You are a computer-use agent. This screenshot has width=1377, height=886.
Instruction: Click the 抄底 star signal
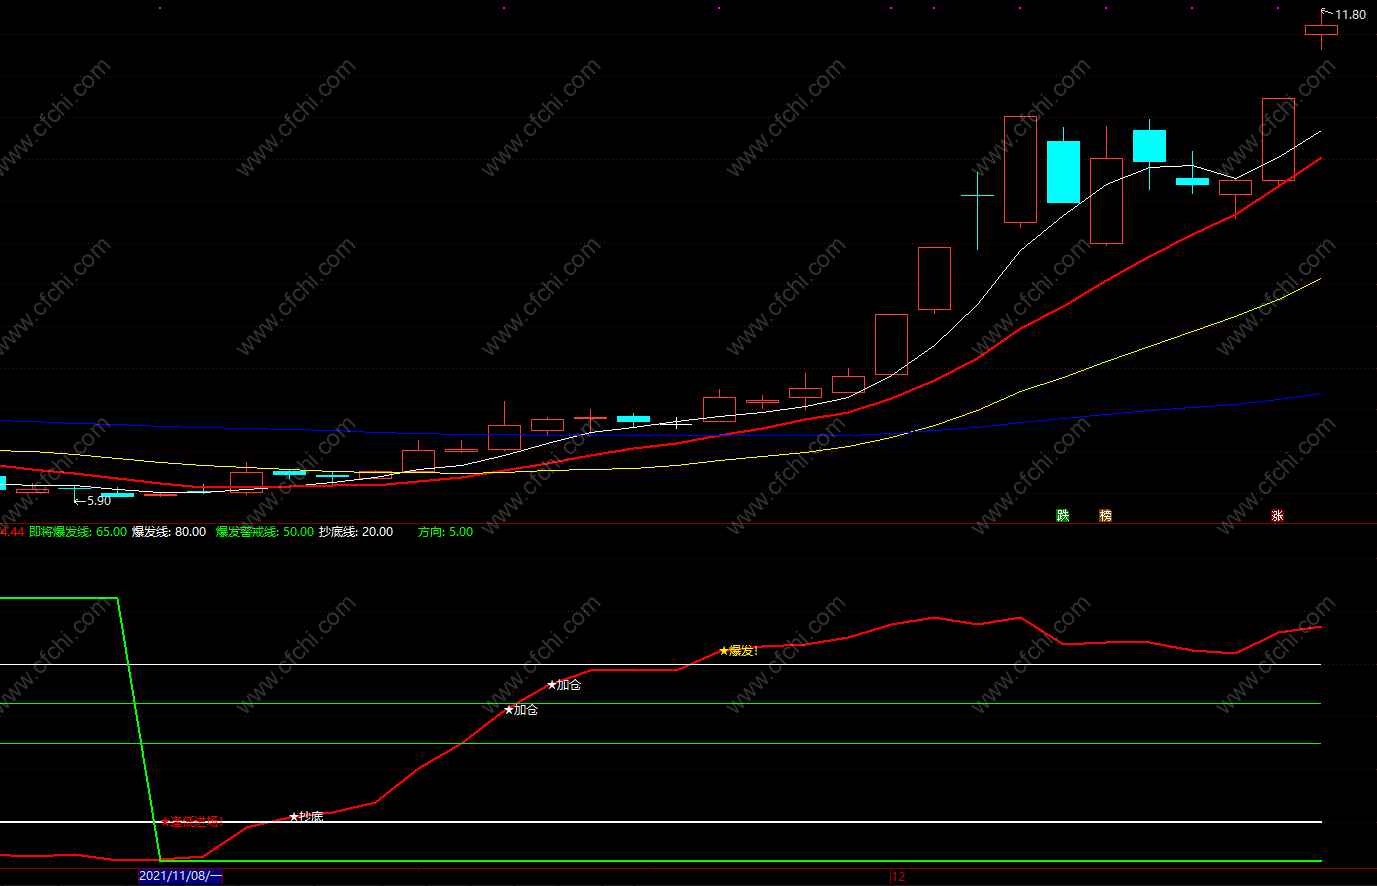point(306,817)
